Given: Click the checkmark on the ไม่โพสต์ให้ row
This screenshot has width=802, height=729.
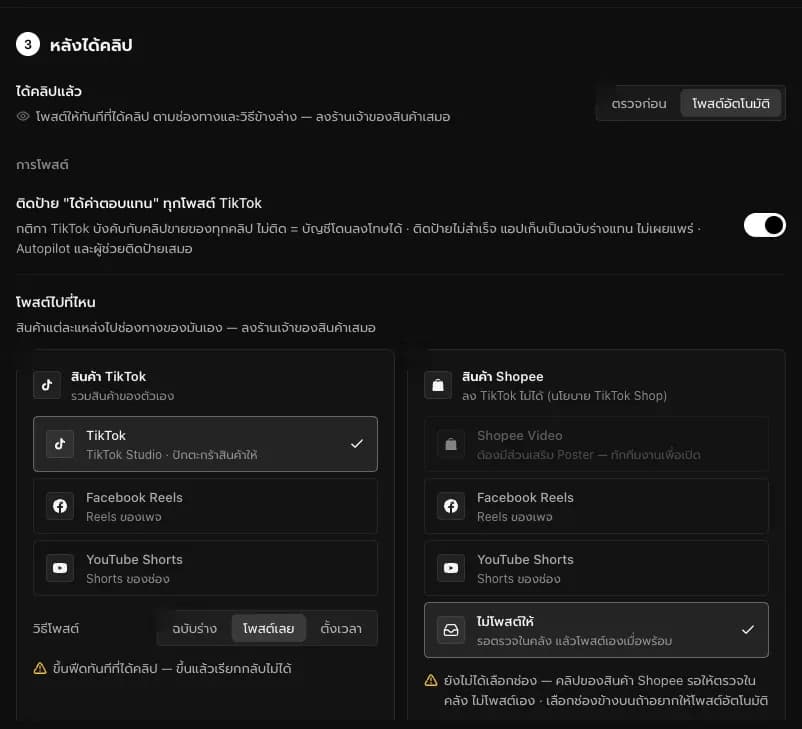Looking at the screenshot, I should (x=748, y=630).
